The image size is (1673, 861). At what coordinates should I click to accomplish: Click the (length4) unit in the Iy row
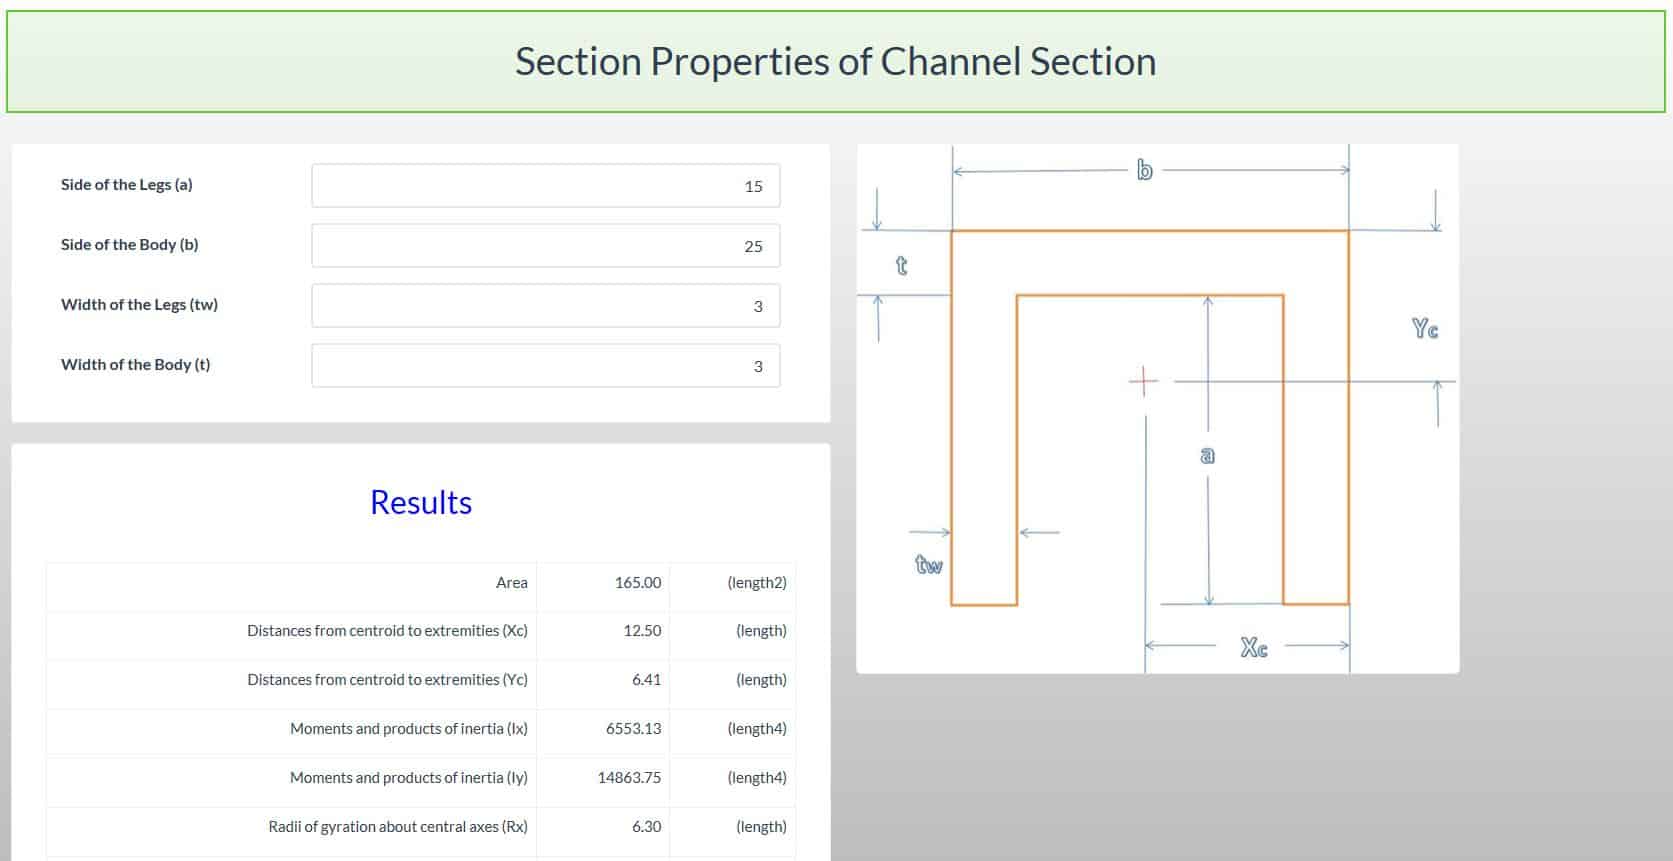click(757, 778)
